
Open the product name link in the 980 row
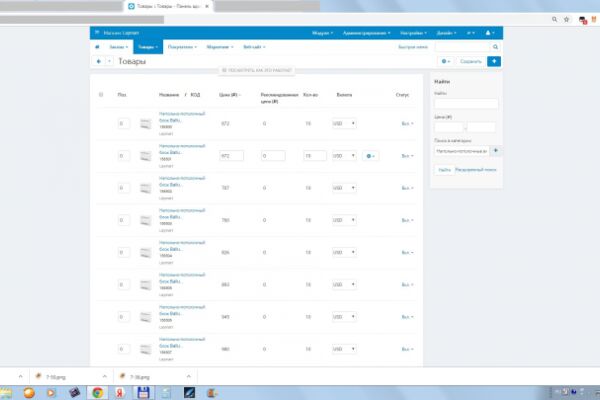coord(182,342)
